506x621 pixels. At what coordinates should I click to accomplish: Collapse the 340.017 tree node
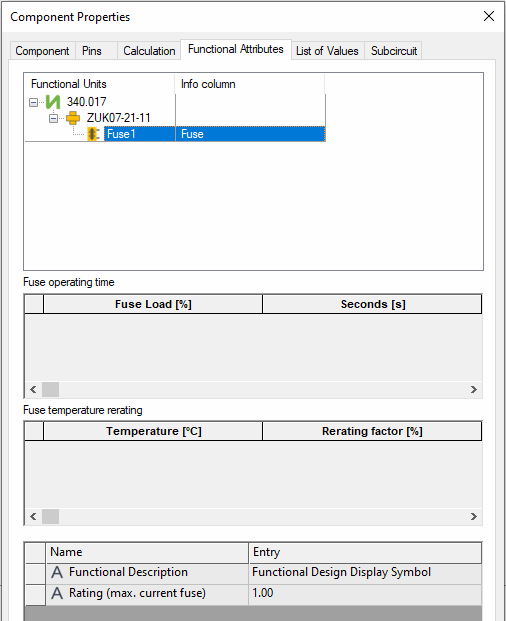(34, 103)
